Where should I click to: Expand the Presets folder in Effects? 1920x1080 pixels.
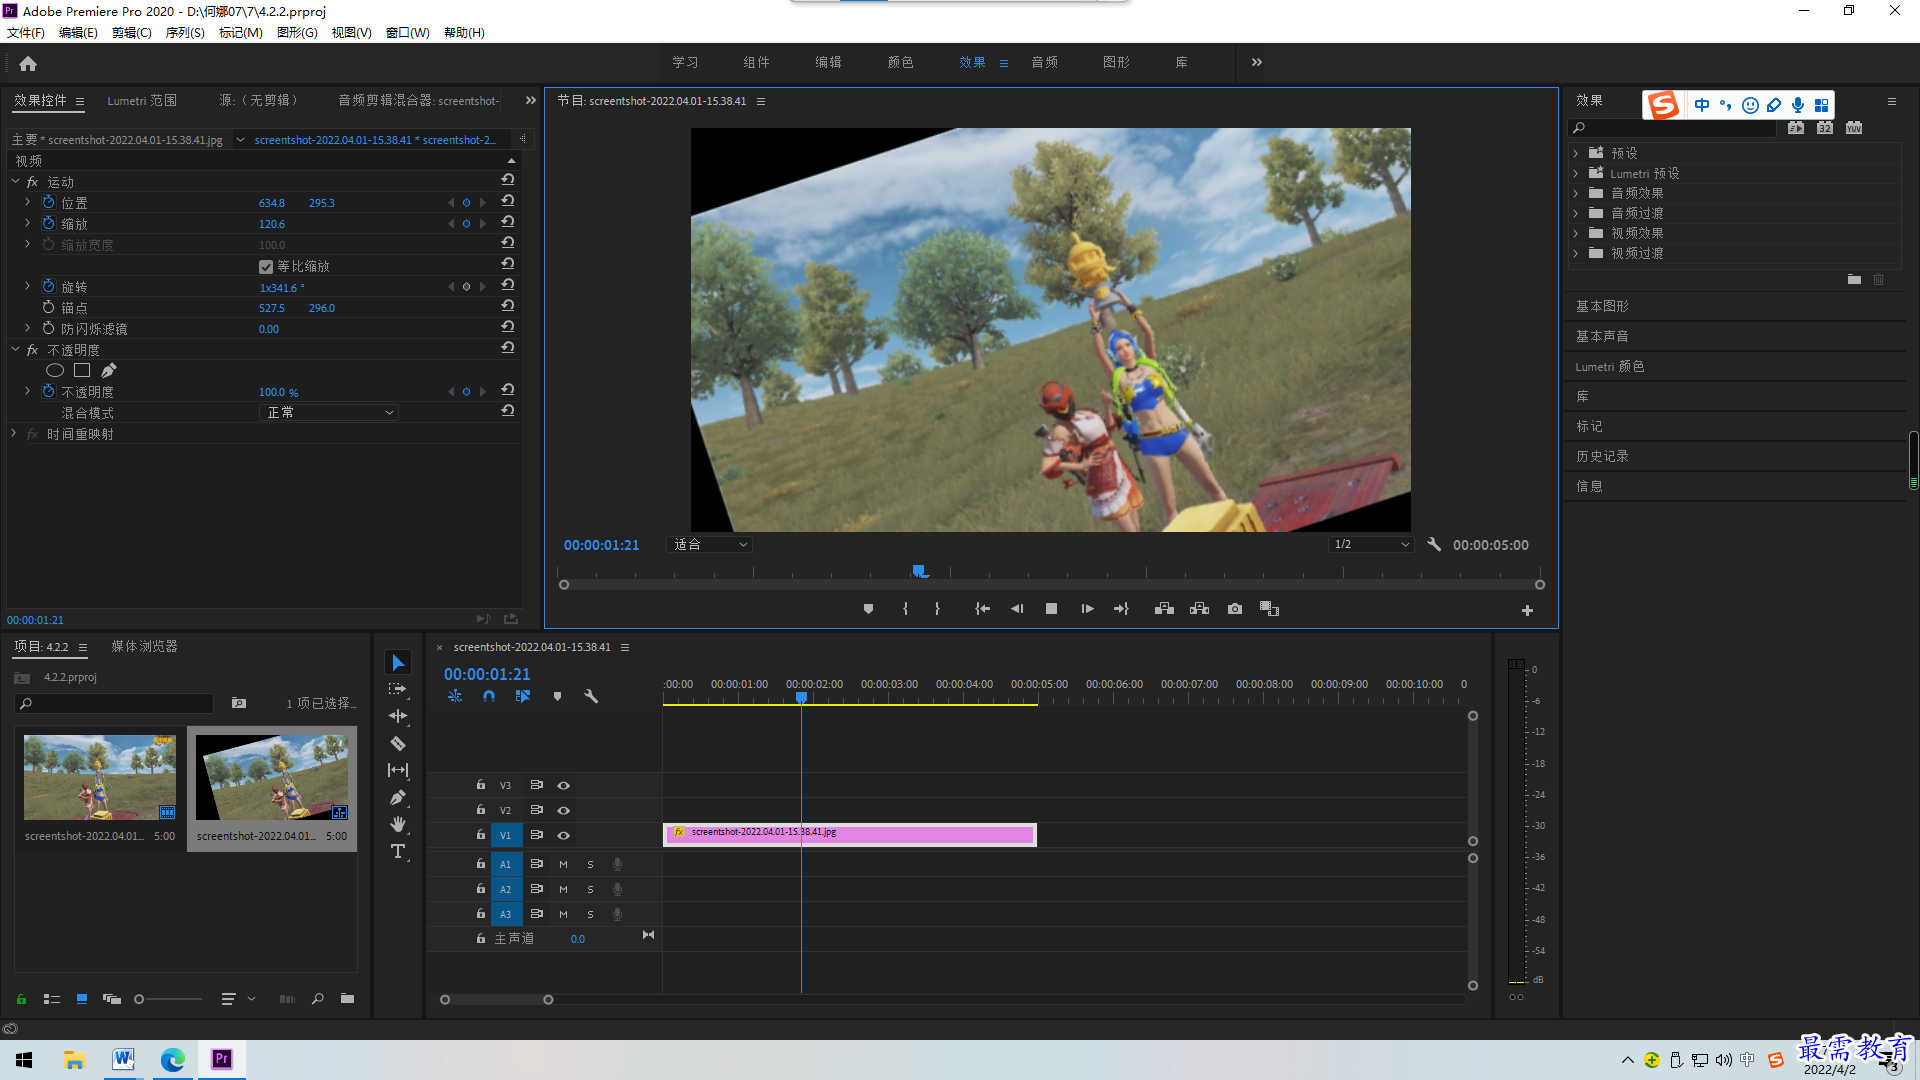pos(1576,153)
